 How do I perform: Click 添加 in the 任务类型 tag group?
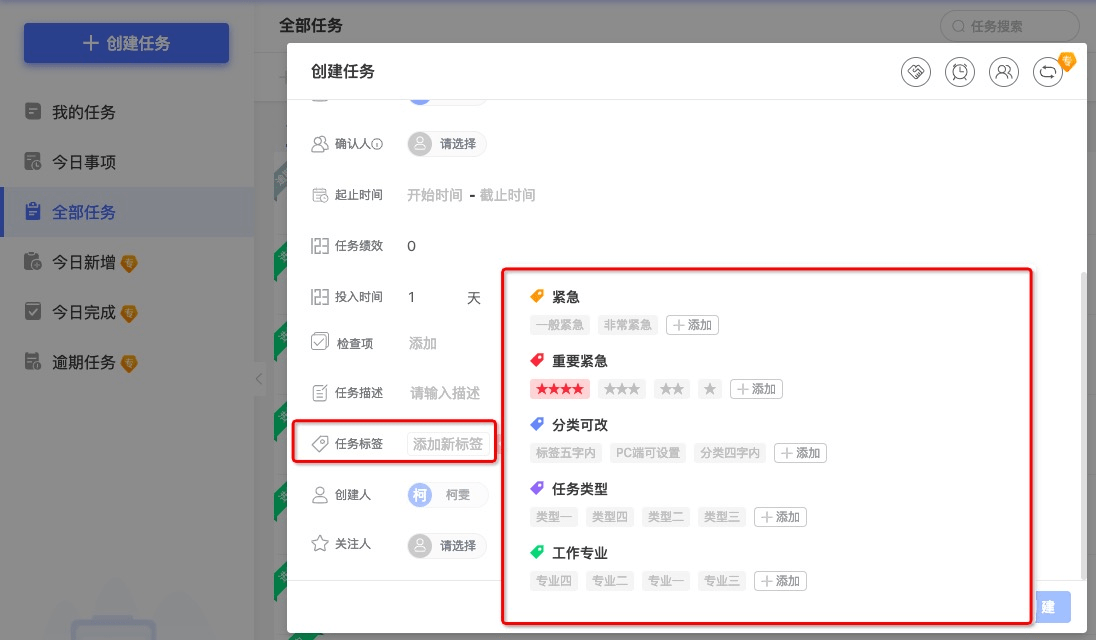pos(781,517)
